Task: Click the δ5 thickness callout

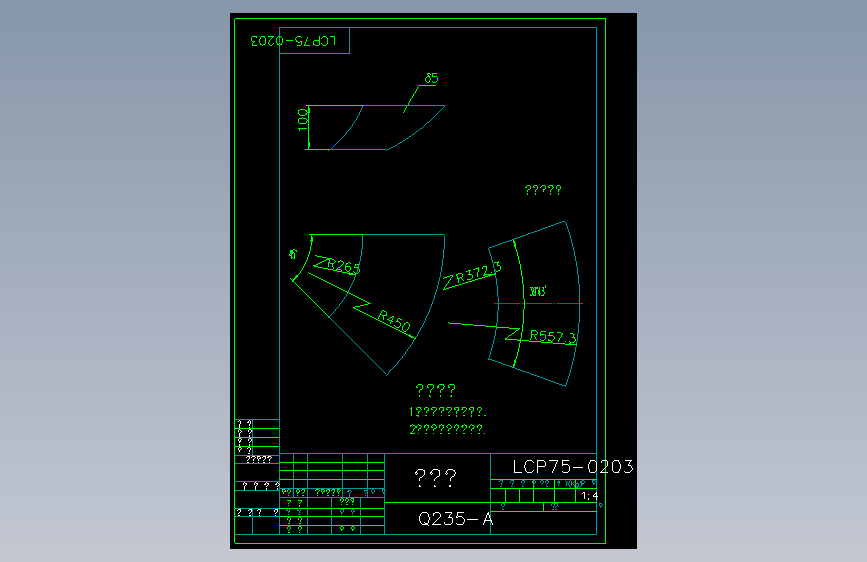Action: coord(431,79)
